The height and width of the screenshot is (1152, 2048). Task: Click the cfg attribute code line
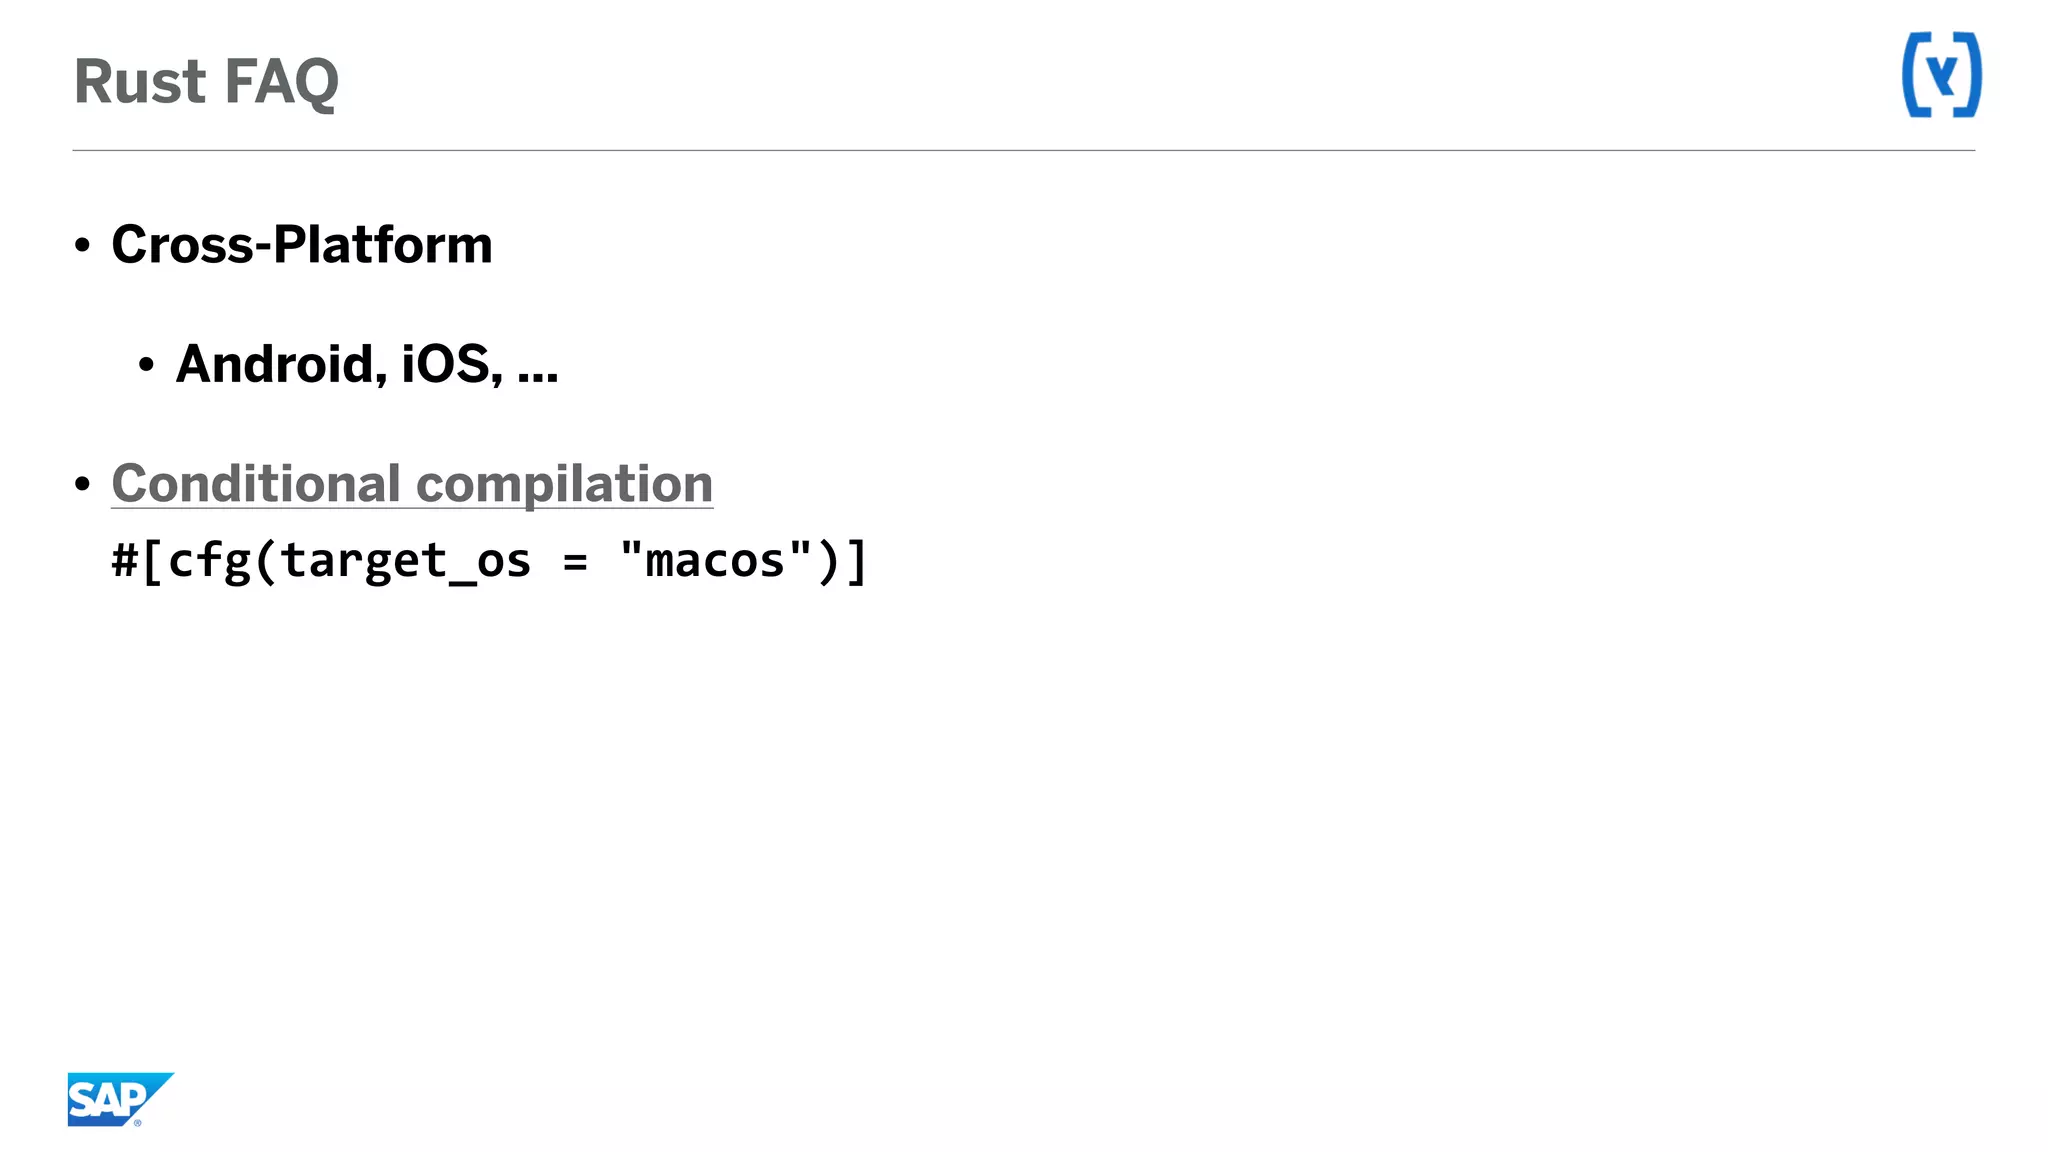click(489, 561)
